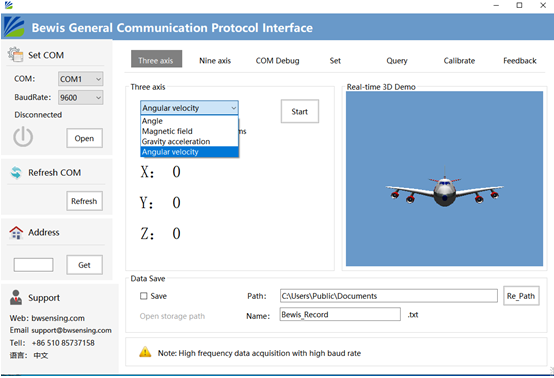Open the COM Debug tab

(x=277, y=60)
